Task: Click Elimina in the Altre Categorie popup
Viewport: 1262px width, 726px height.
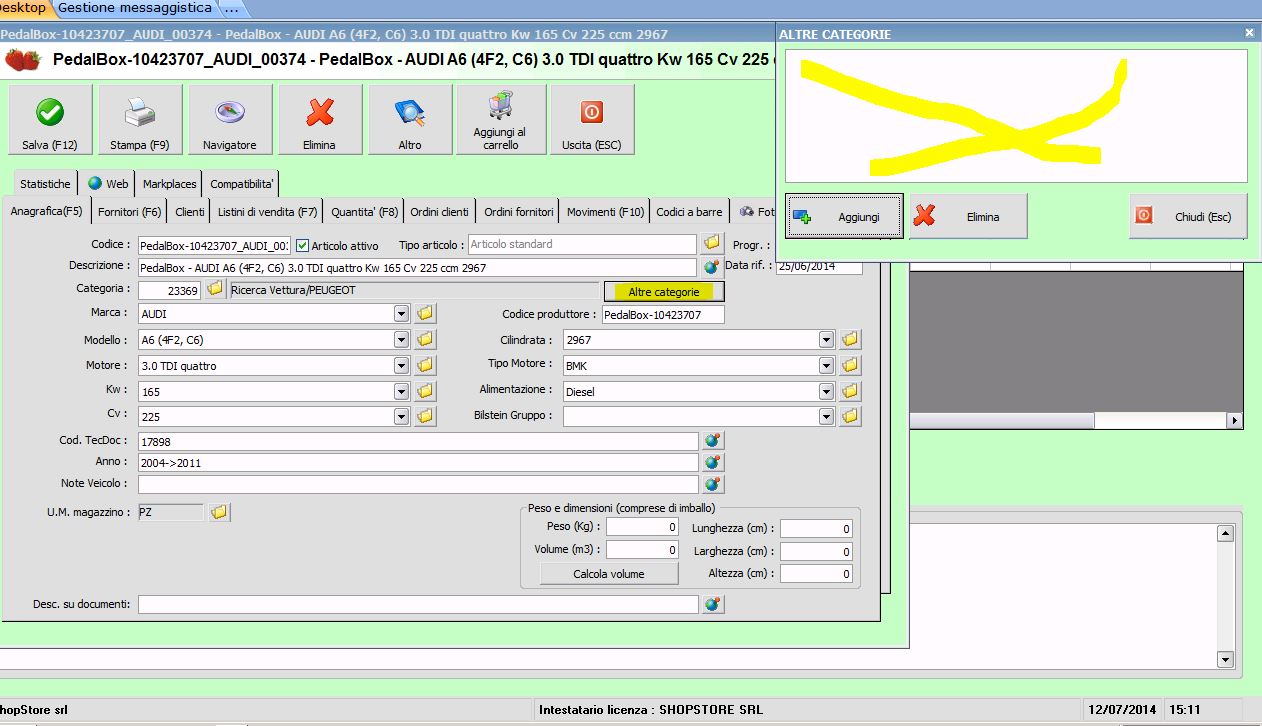Action: (x=968, y=216)
